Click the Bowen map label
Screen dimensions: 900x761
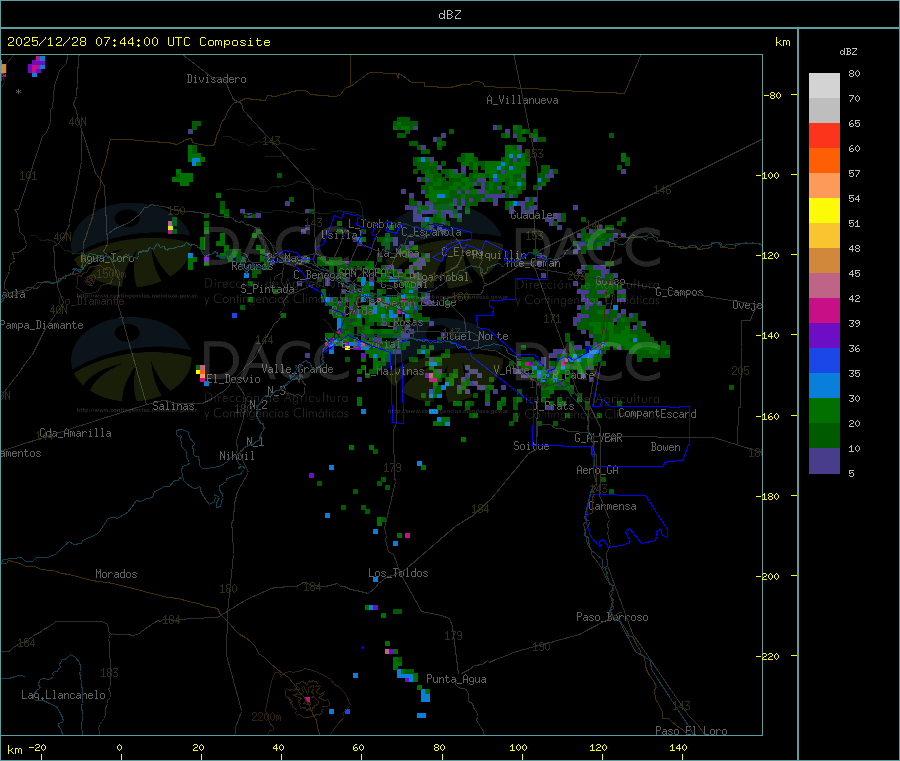coord(665,447)
